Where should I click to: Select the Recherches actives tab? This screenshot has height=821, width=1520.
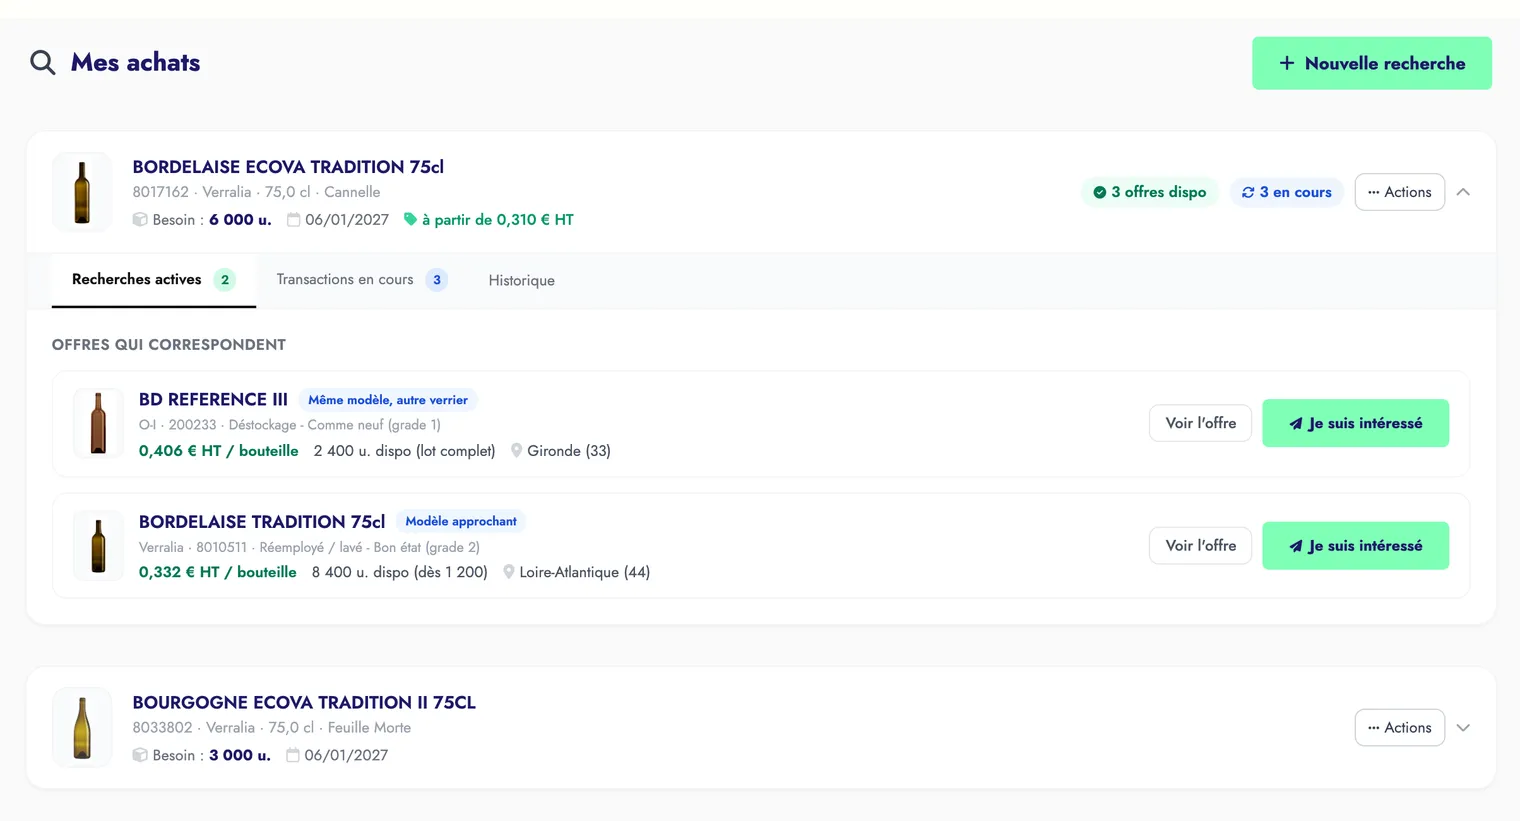point(154,280)
